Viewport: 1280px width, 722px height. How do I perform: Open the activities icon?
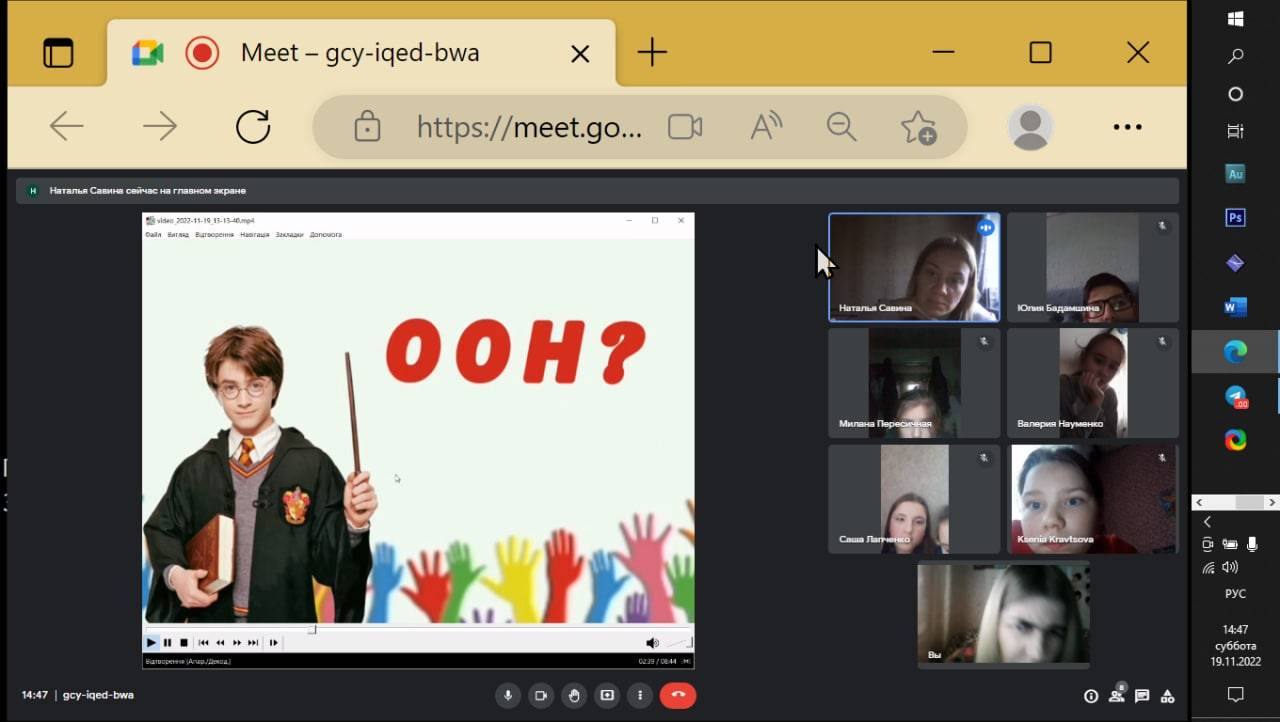(x=1167, y=696)
